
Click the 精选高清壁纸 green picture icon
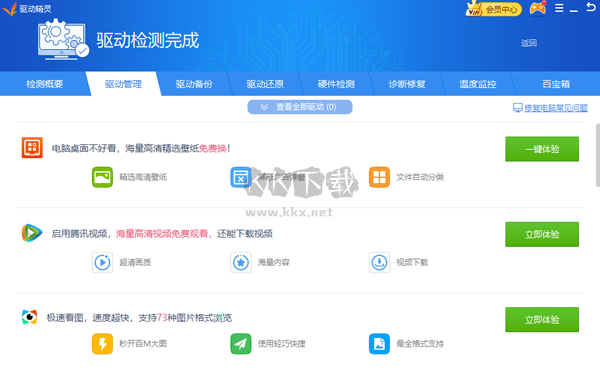[102, 177]
